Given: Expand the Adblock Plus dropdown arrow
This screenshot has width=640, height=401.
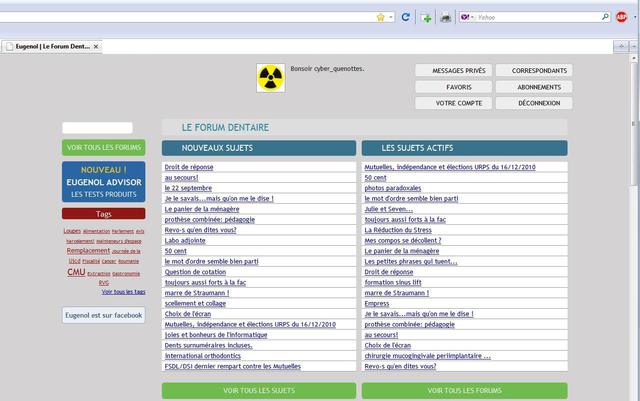Looking at the screenshot, I should tap(633, 17).
